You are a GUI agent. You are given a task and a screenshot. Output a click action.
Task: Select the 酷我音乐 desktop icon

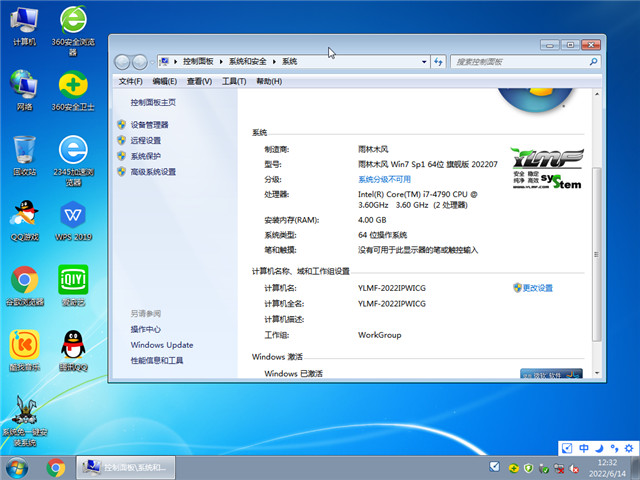point(24,351)
